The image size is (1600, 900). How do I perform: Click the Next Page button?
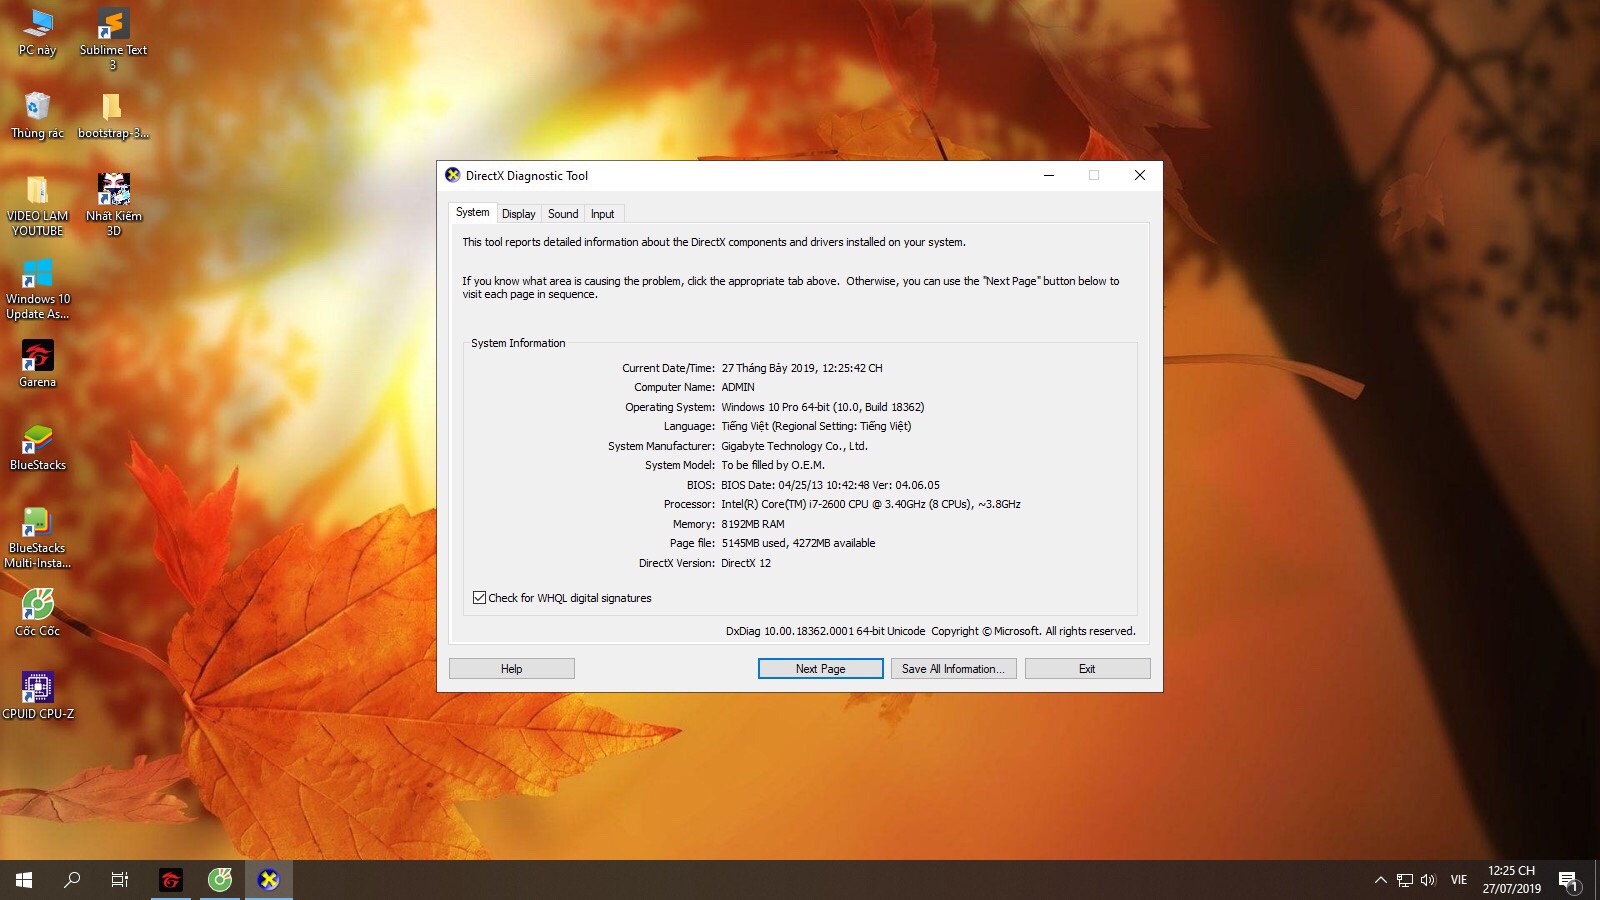(x=820, y=669)
